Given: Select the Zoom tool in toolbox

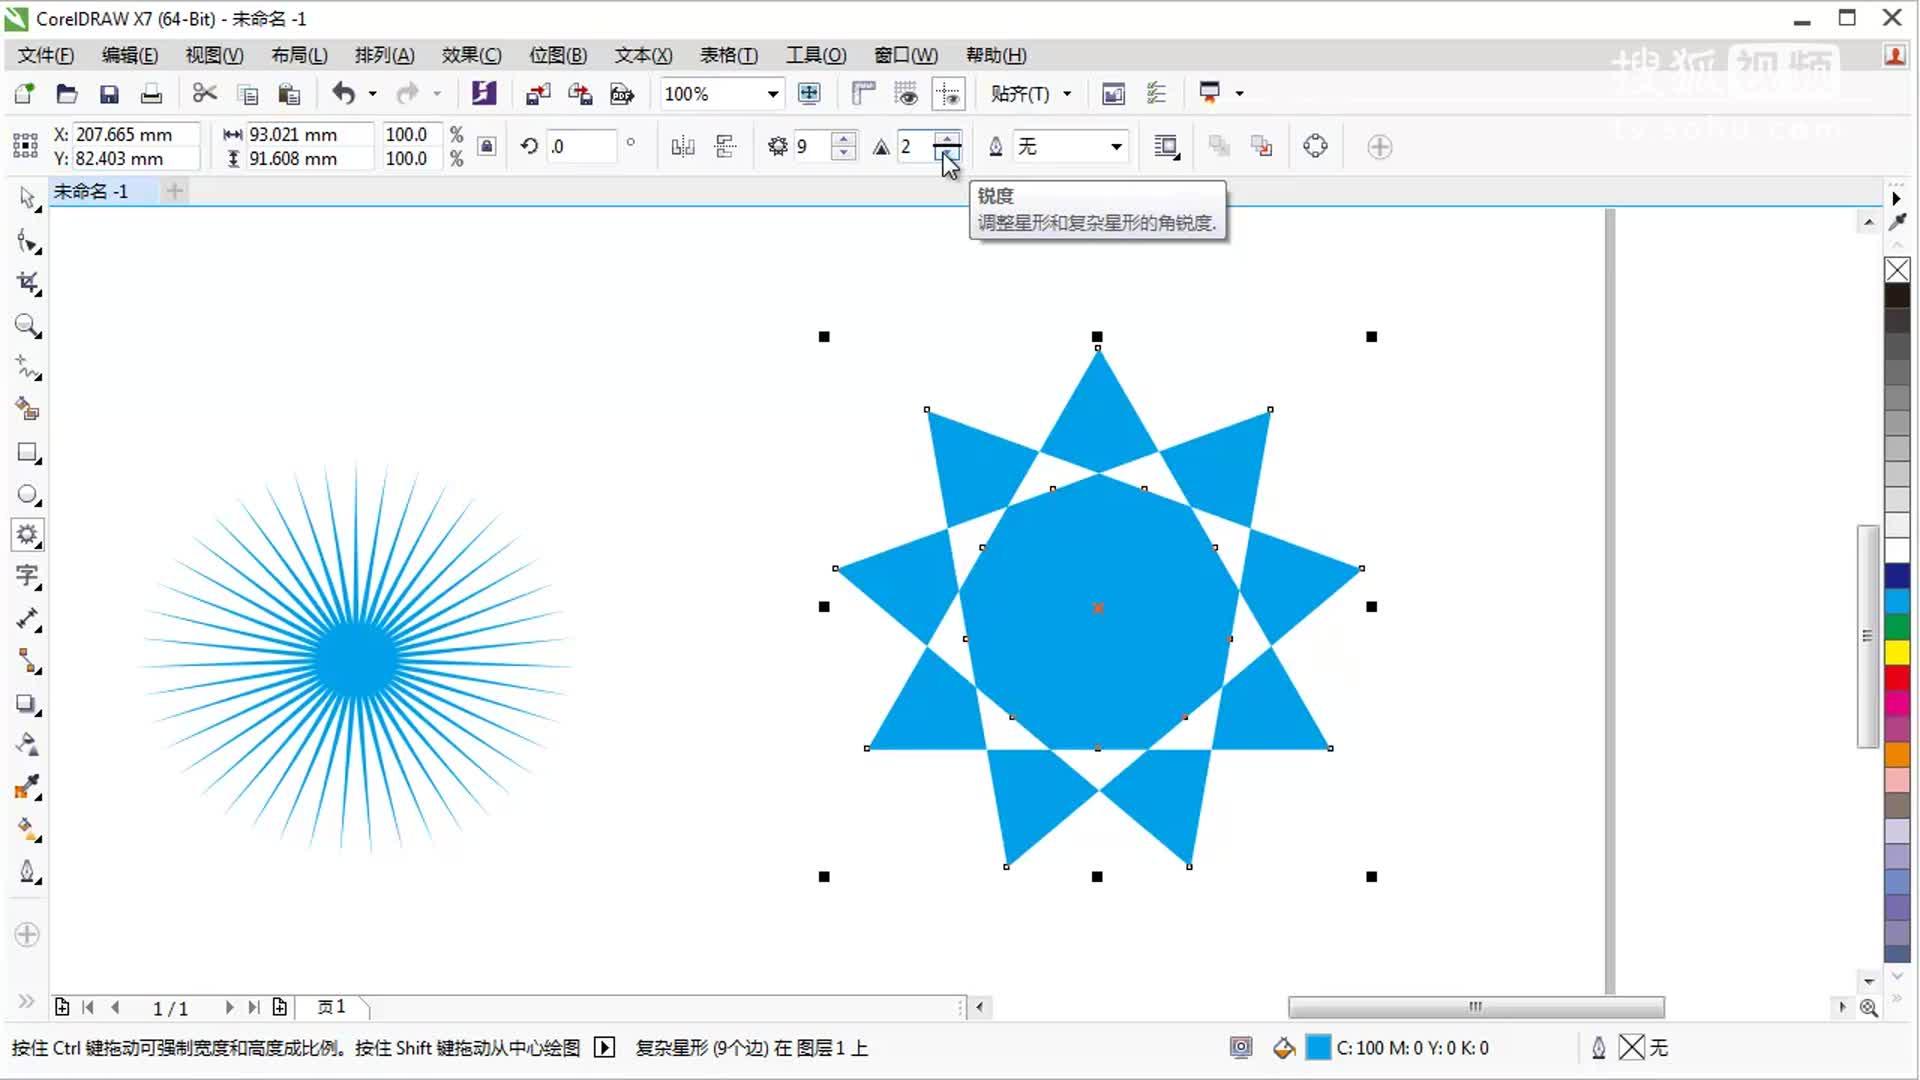Looking at the screenshot, I should coord(27,325).
